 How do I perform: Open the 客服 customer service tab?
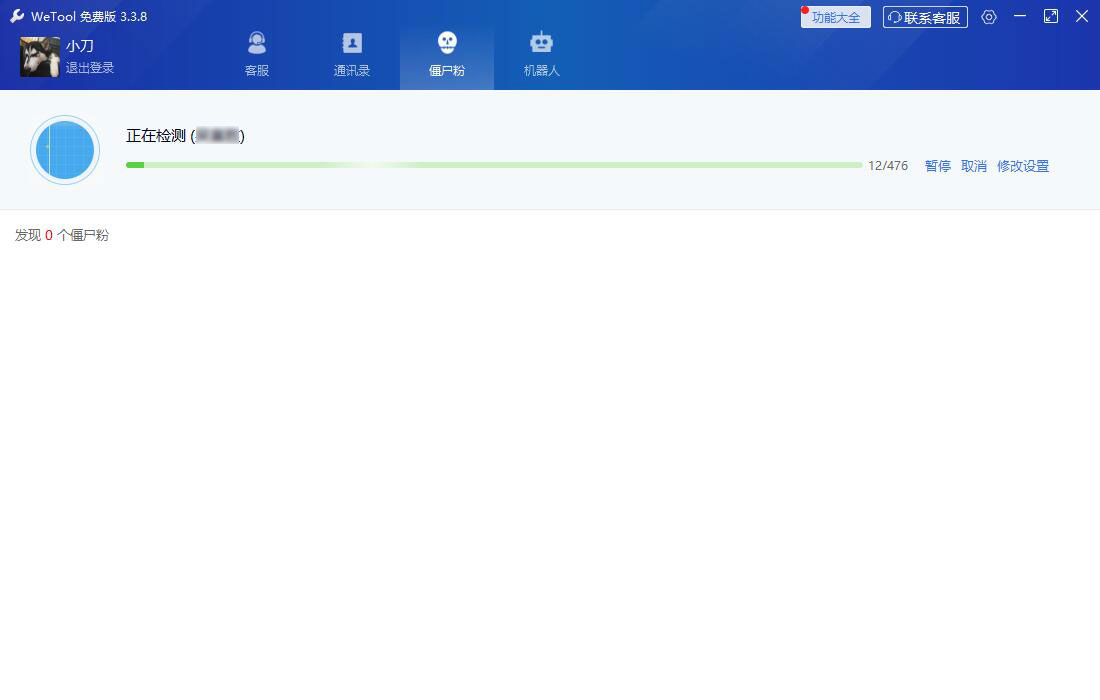(257, 54)
